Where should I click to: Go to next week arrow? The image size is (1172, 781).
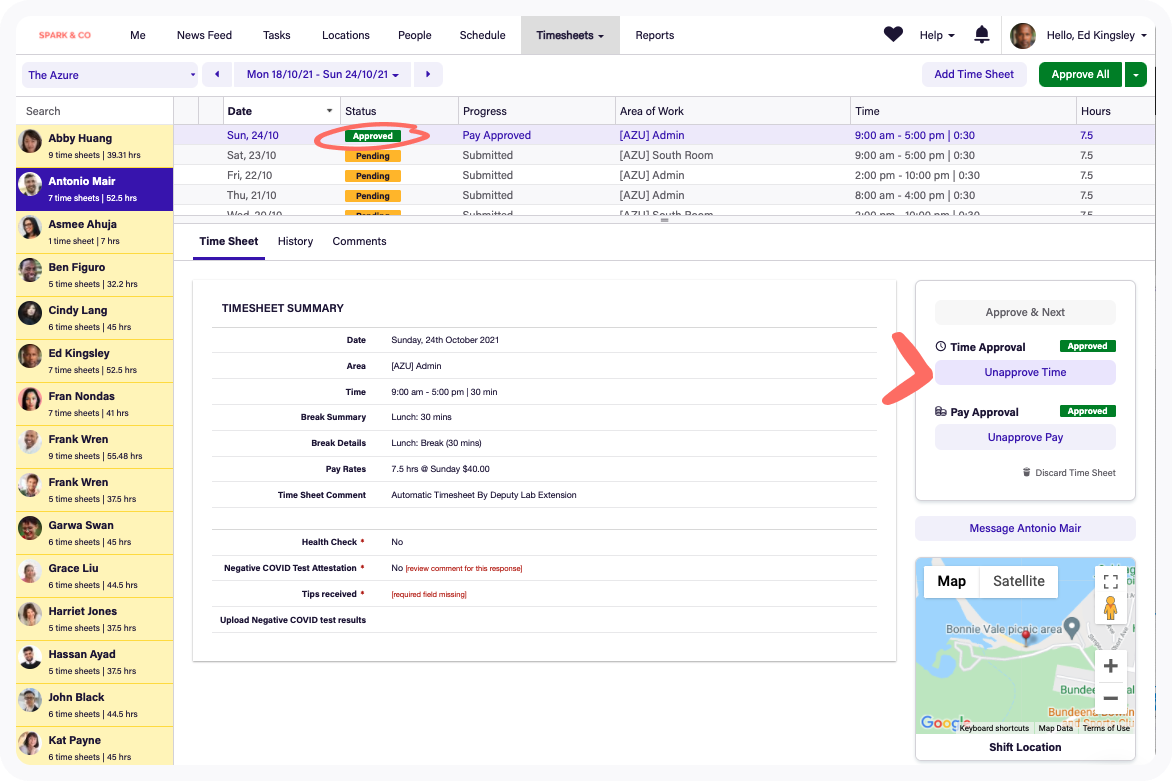428,74
